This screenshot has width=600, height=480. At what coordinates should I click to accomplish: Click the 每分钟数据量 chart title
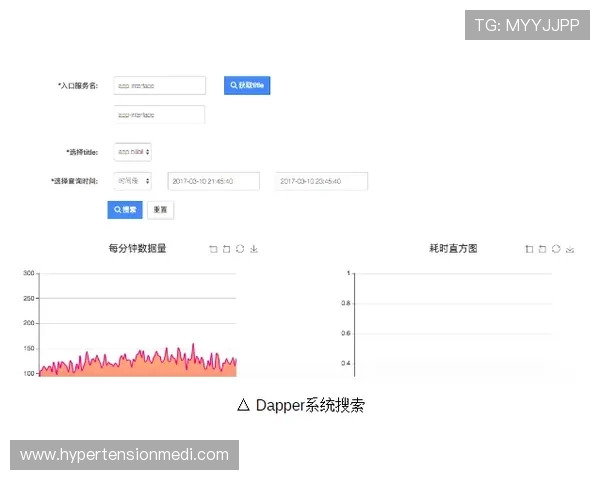[137, 248]
